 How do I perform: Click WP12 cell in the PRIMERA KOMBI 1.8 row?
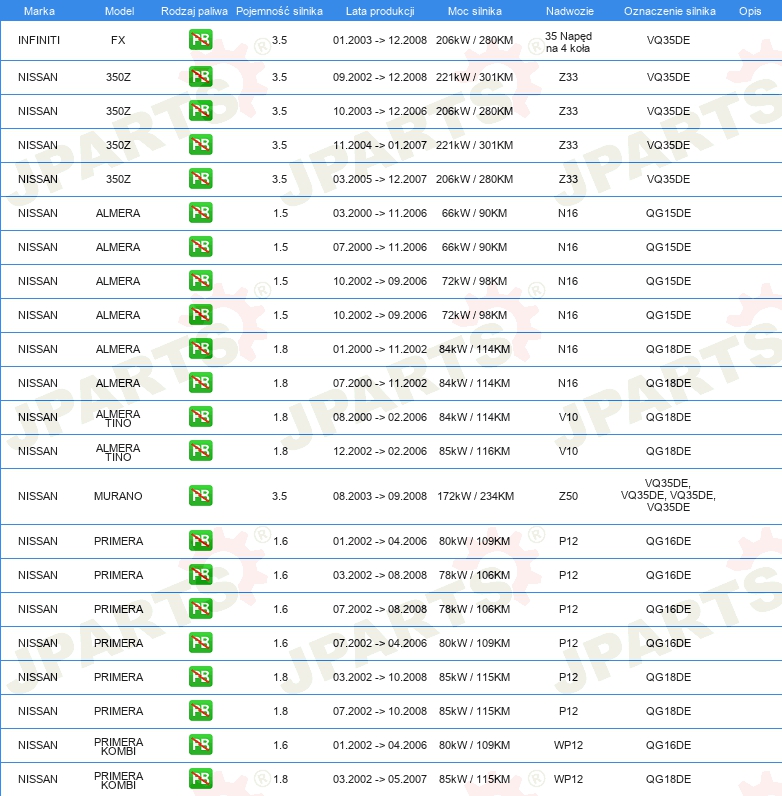coord(568,779)
